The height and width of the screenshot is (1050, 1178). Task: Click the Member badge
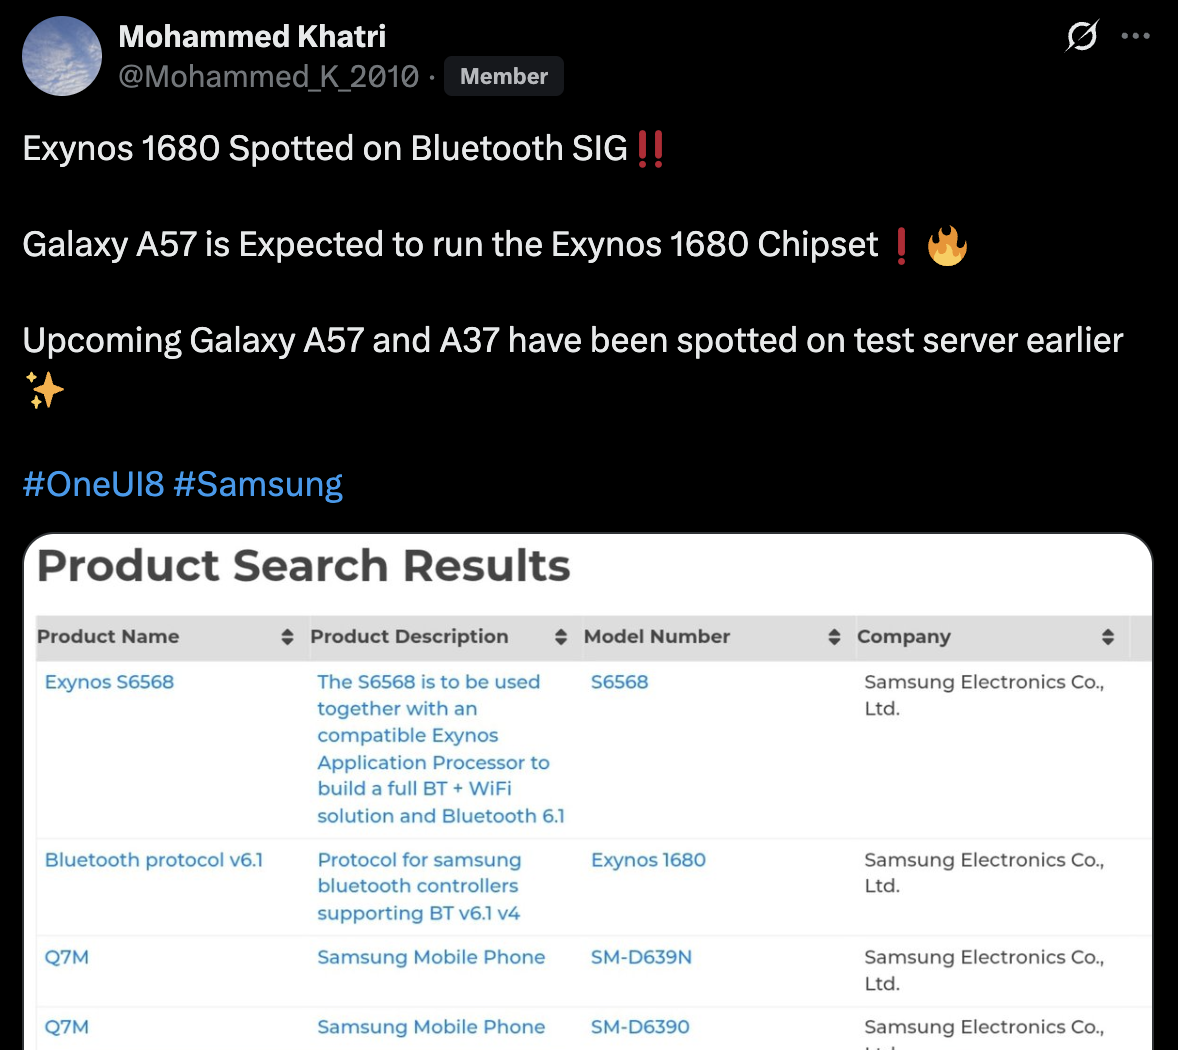click(x=503, y=76)
